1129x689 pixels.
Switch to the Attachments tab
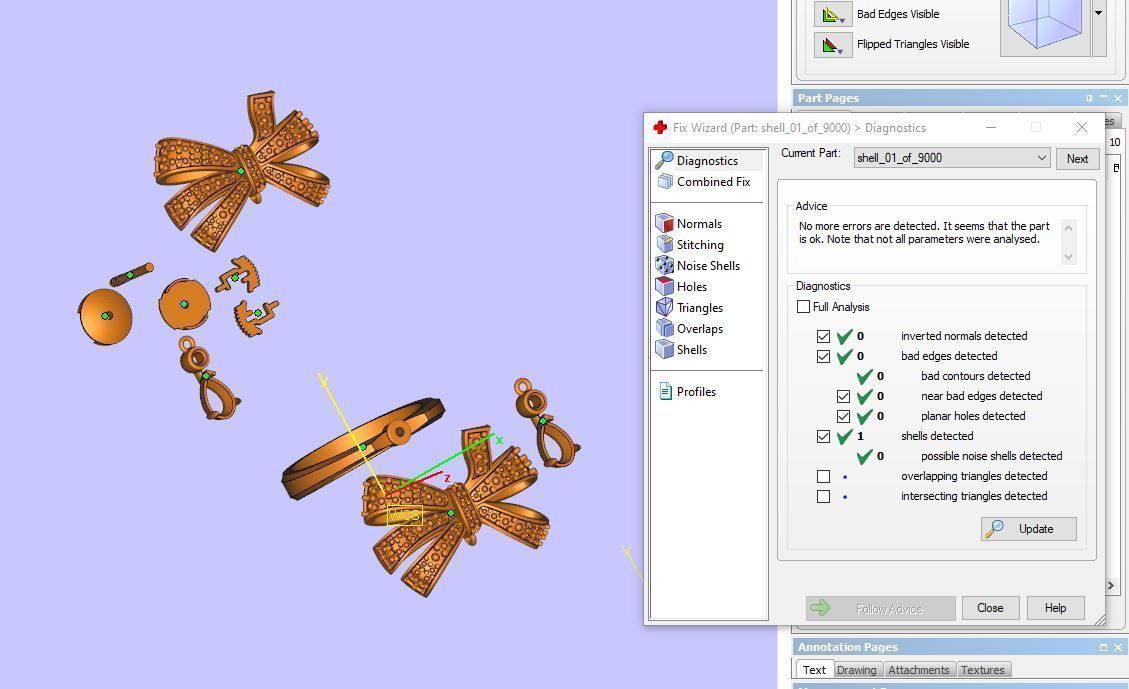919,670
